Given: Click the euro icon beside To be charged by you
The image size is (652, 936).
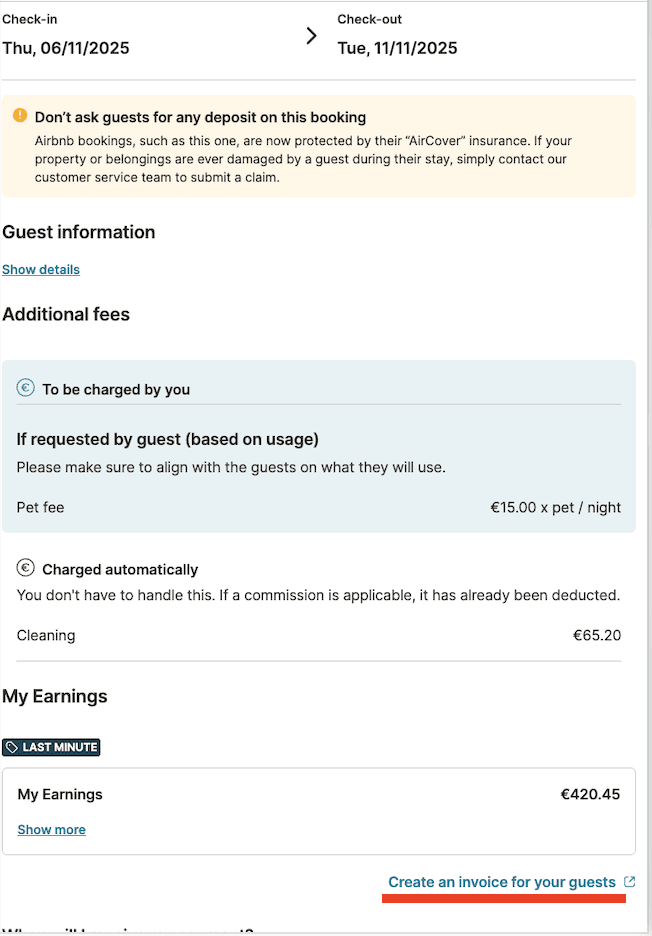Looking at the screenshot, I should coord(26,388).
